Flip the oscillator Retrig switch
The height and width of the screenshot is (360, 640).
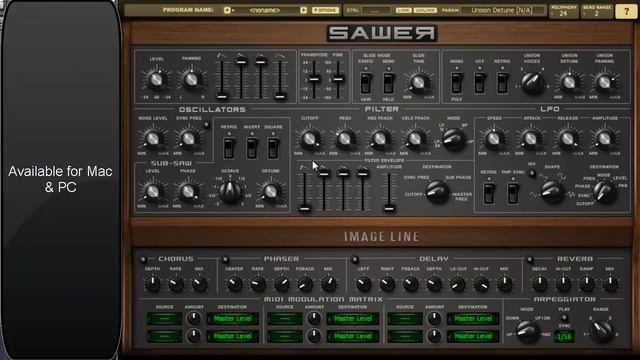tap(229, 147)
